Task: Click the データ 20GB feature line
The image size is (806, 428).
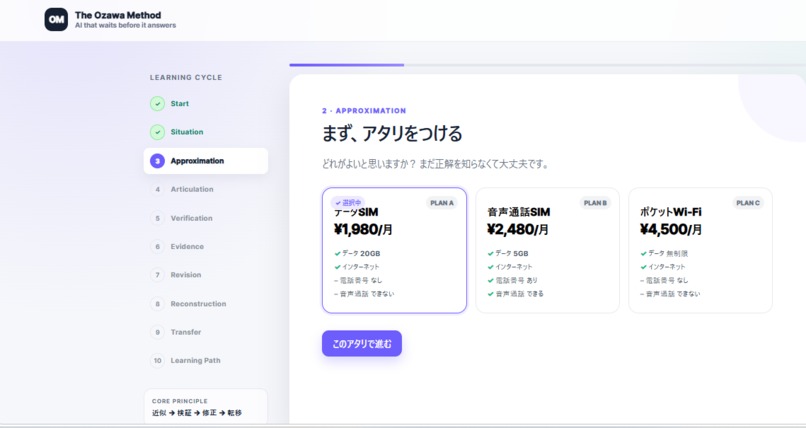Action: coord(357,253)
